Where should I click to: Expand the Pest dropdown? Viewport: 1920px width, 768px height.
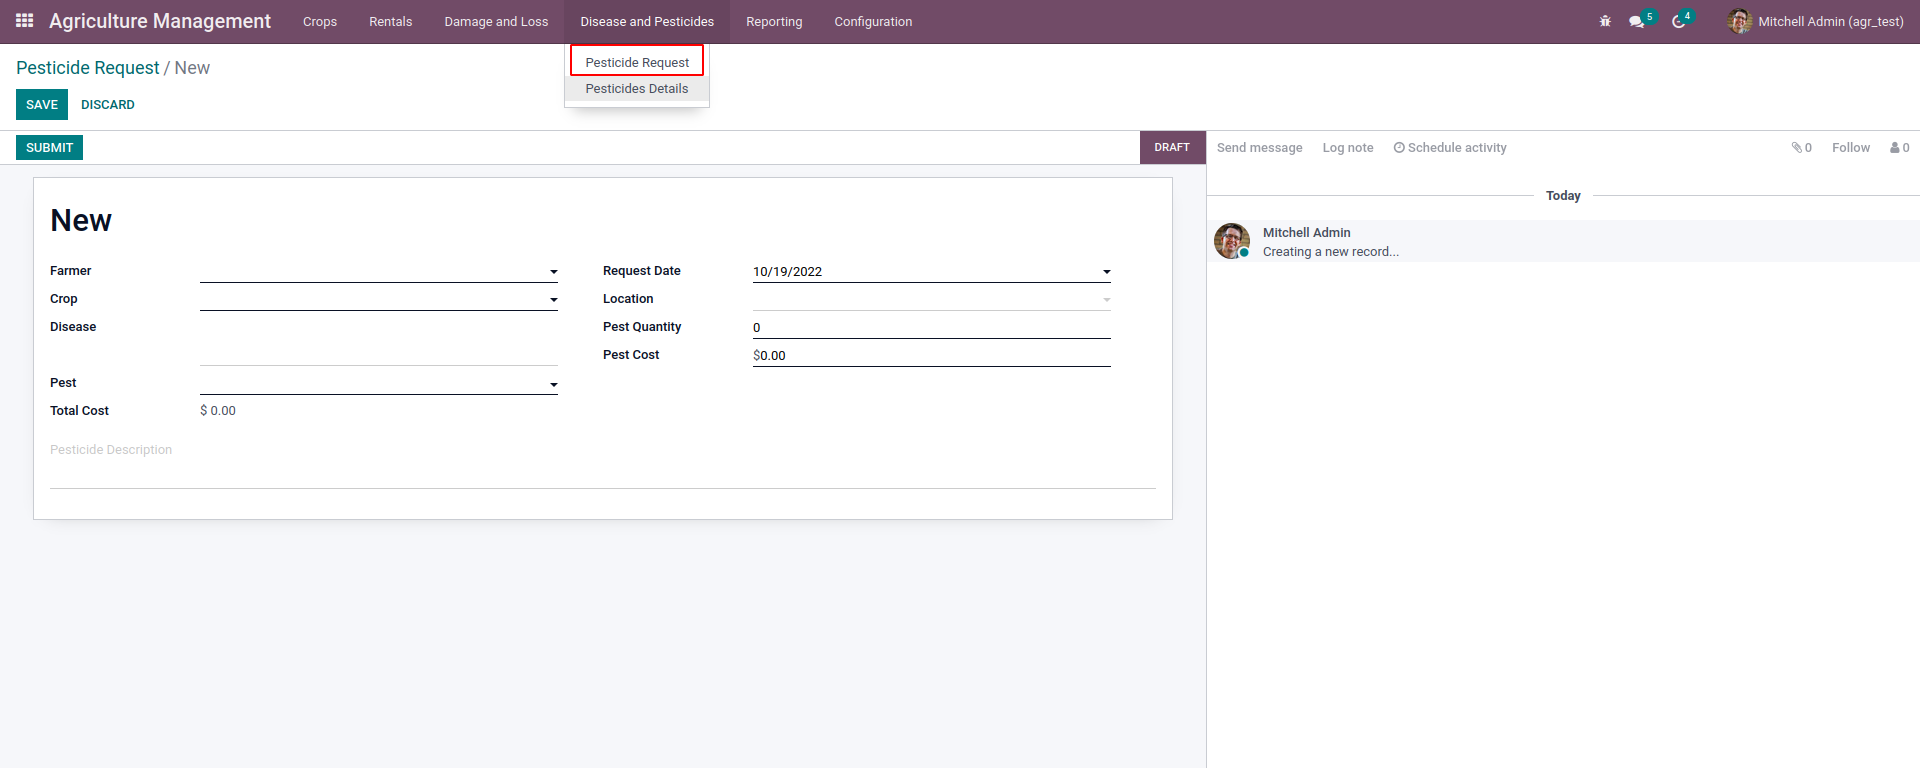click(553, 385)
